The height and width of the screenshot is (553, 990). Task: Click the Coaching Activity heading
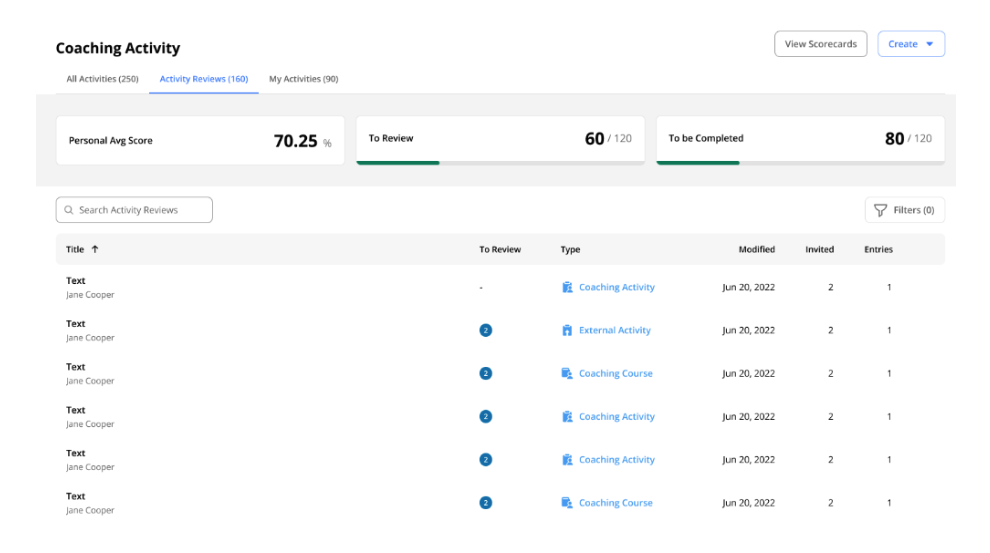(x=118, y=48)
